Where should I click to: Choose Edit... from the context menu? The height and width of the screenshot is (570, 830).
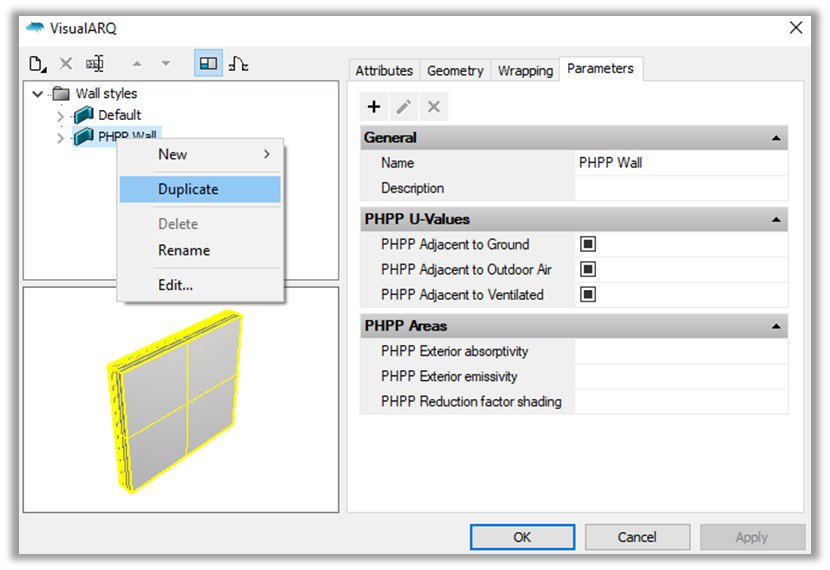click(x=200, y=285)
